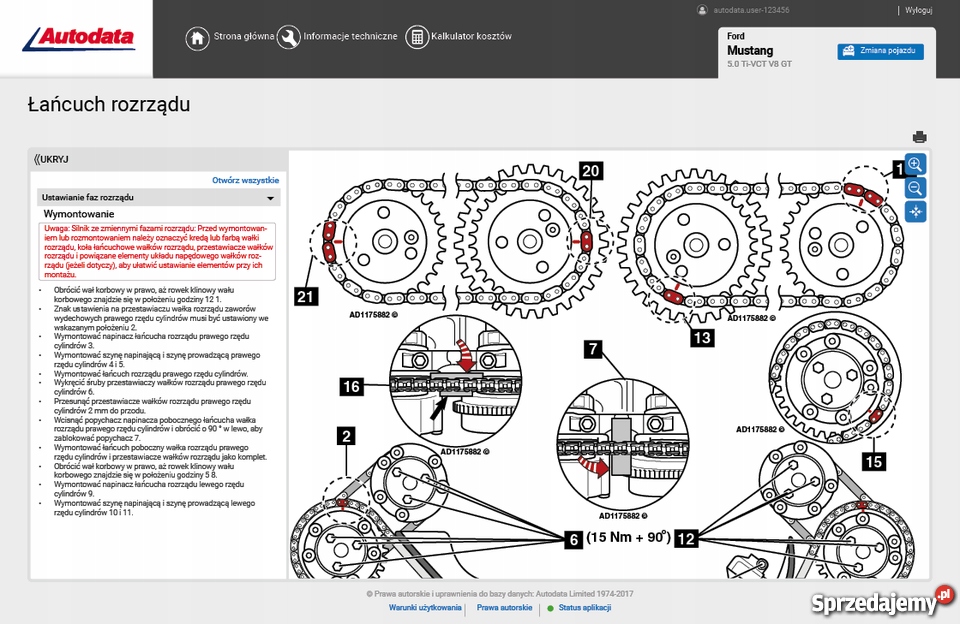Click the user profile icon
Viewport: 960px width, 624px height.
[702, 10]
